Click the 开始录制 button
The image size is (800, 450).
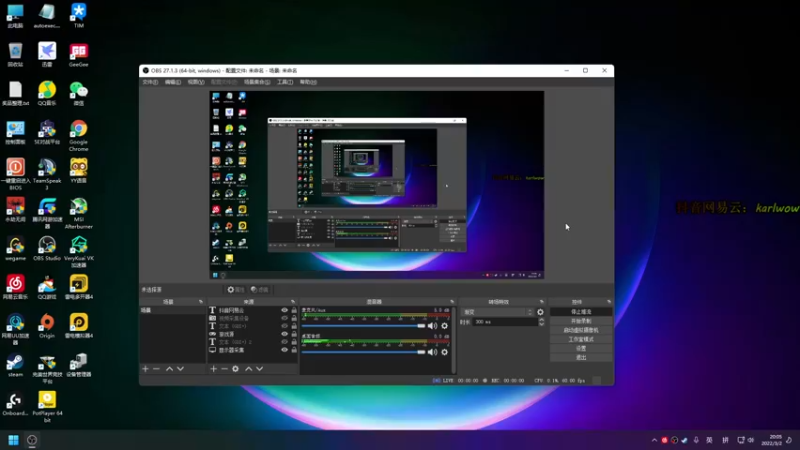(x=581, y=321)
